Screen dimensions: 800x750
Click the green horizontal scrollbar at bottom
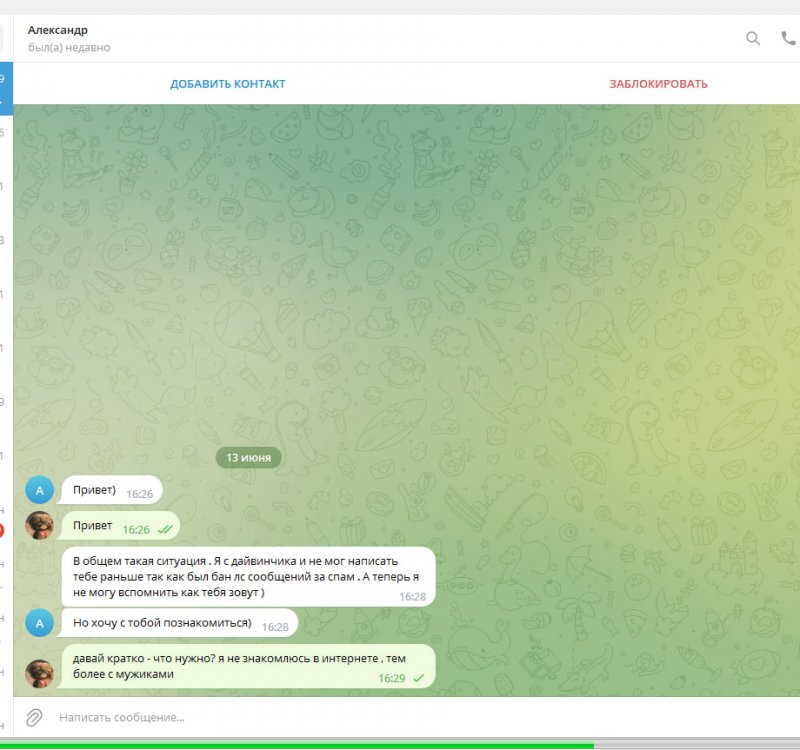[300, 745]
